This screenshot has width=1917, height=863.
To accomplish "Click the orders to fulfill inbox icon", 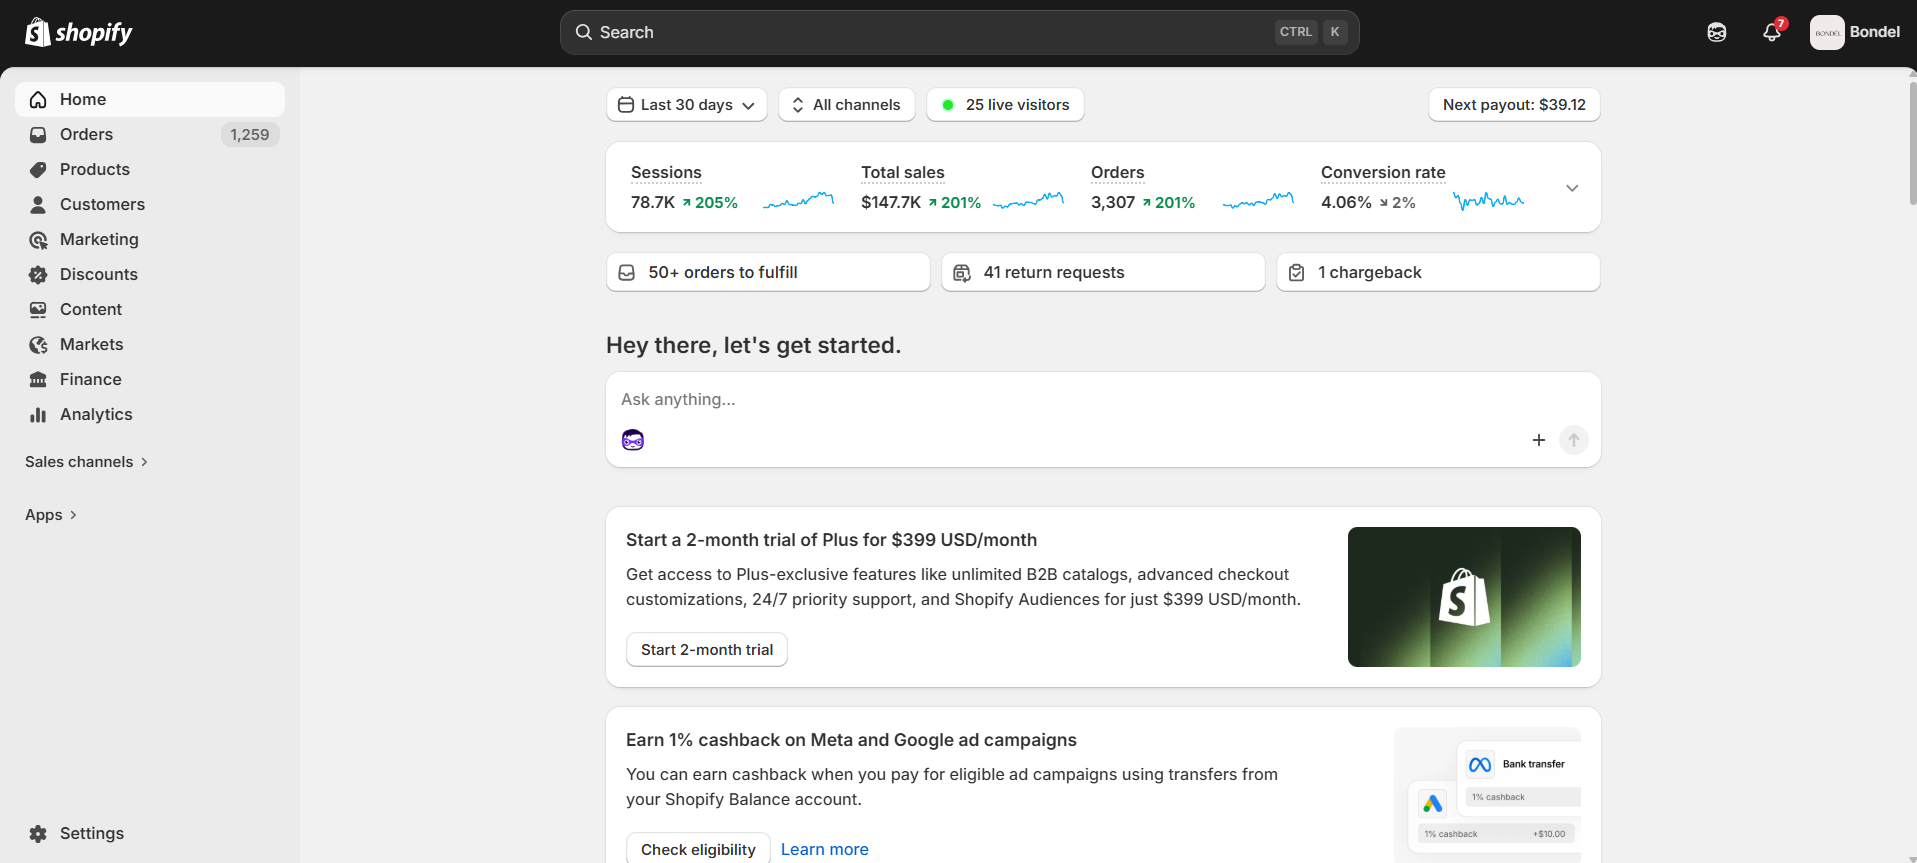I will [x=627, y=273].
